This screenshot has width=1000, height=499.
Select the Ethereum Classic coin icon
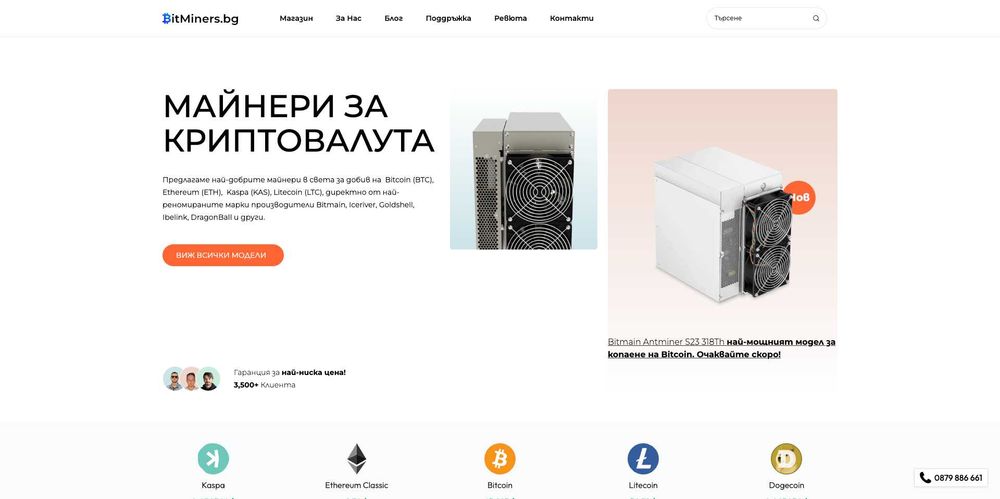coord(357,459)
